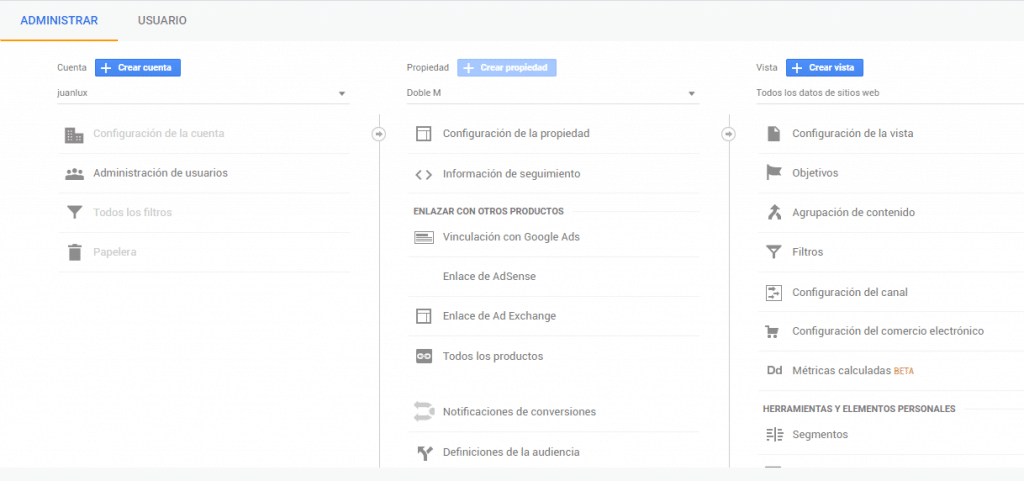Screen dimensions: 1024x481
Task: Click the trash bin icon beside Papelera
Action: click(75, 252)
